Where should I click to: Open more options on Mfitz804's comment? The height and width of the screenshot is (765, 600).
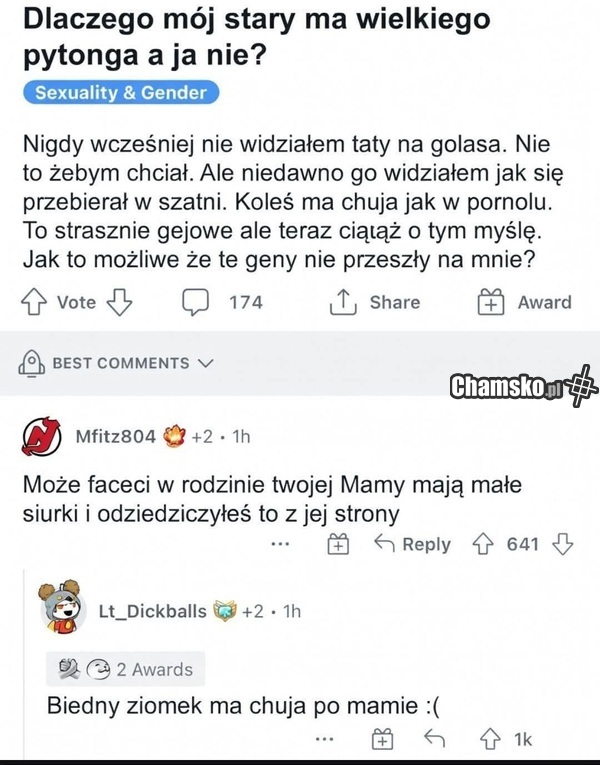281,545
